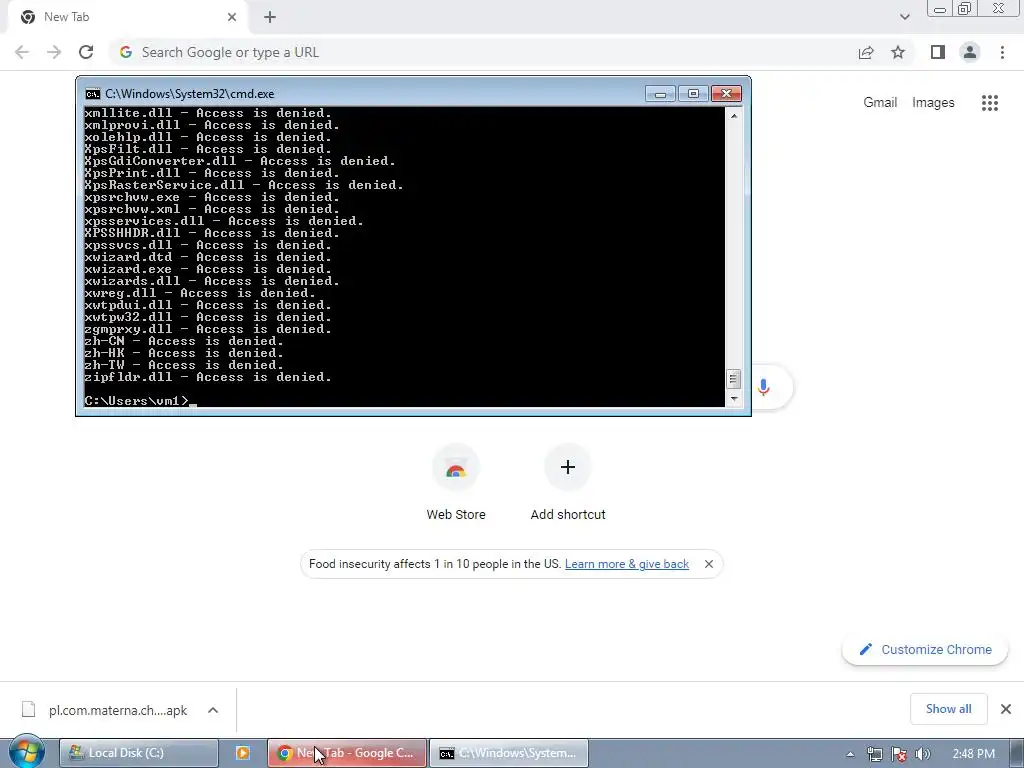The width and height of the screenshot is (1024, 768).
Task: Open the Windows Start orb
Action: [x=27, y=752]
